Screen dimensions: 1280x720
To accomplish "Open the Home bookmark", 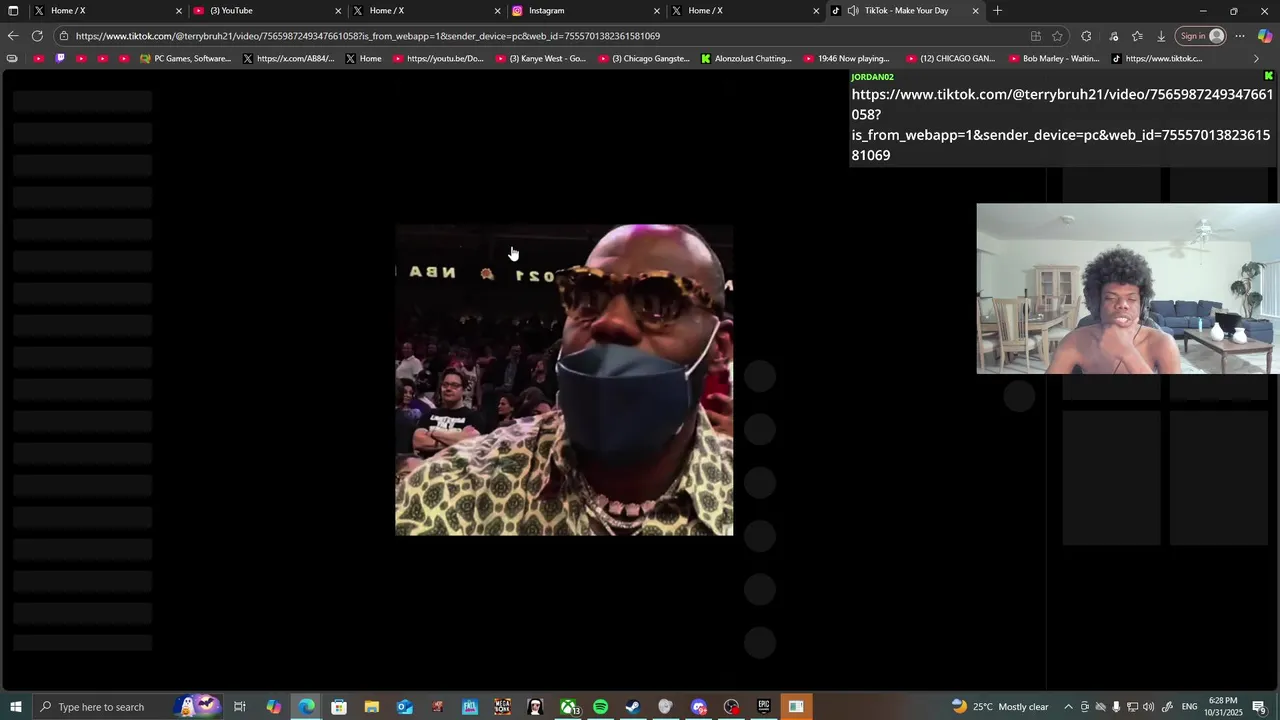I will click(x=363, y=58).
